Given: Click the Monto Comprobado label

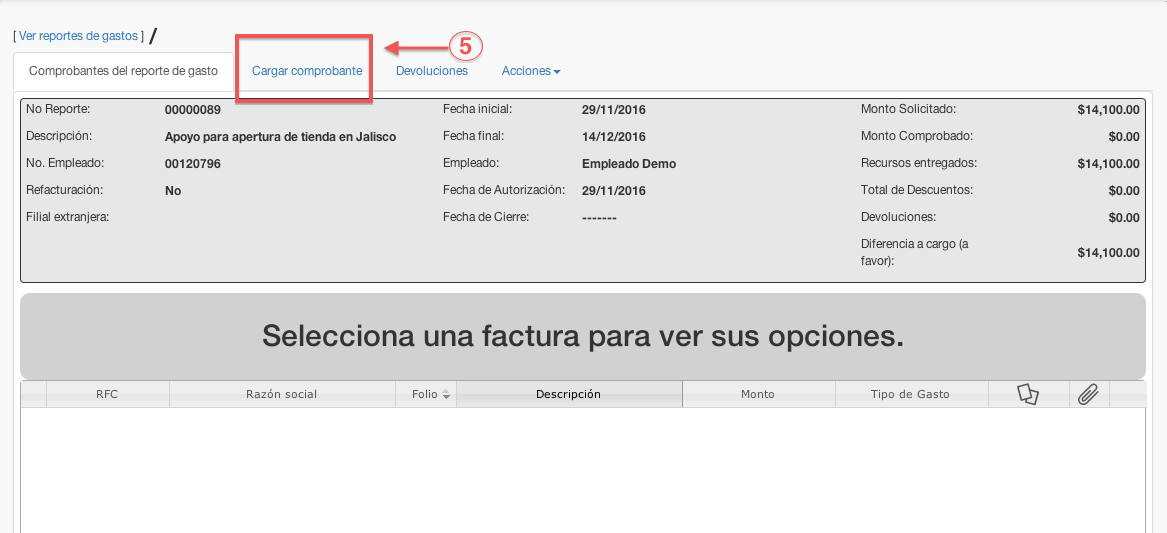Looking at the screenshot, I should tap(917, 136).
